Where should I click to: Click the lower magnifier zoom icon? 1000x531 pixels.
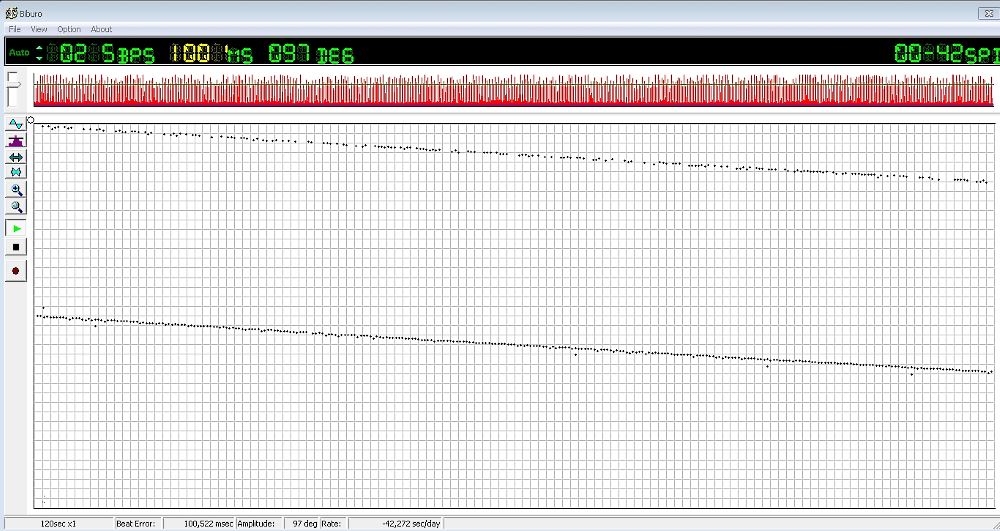(16, 207)
